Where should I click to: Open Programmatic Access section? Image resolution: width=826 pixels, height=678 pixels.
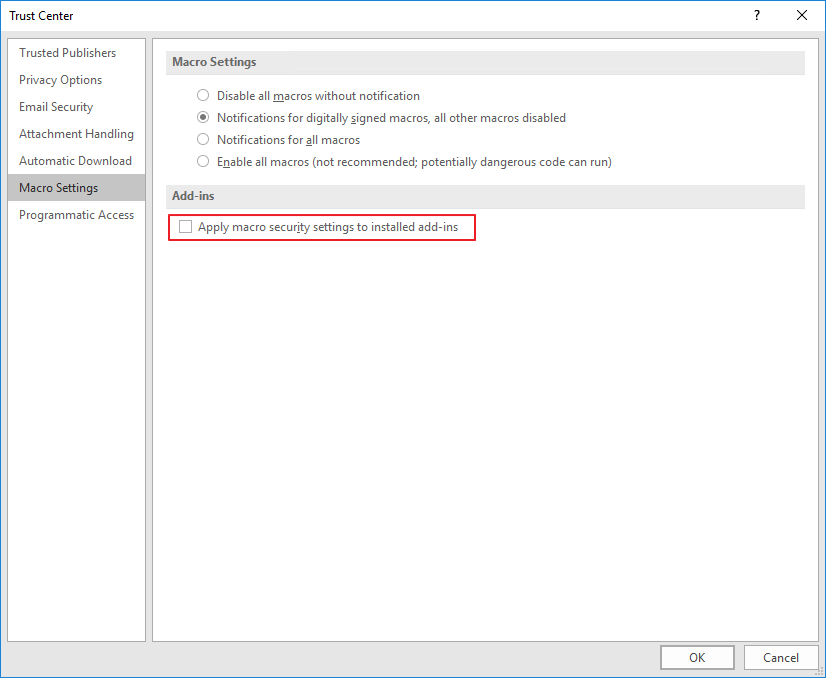[x=76, y=215]
